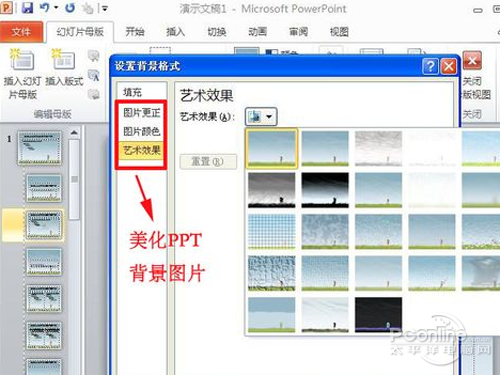Choose the gray and black photocopy effect thumbnail
The height and width of the screenshot is (375, 500).
pos(272,190)
